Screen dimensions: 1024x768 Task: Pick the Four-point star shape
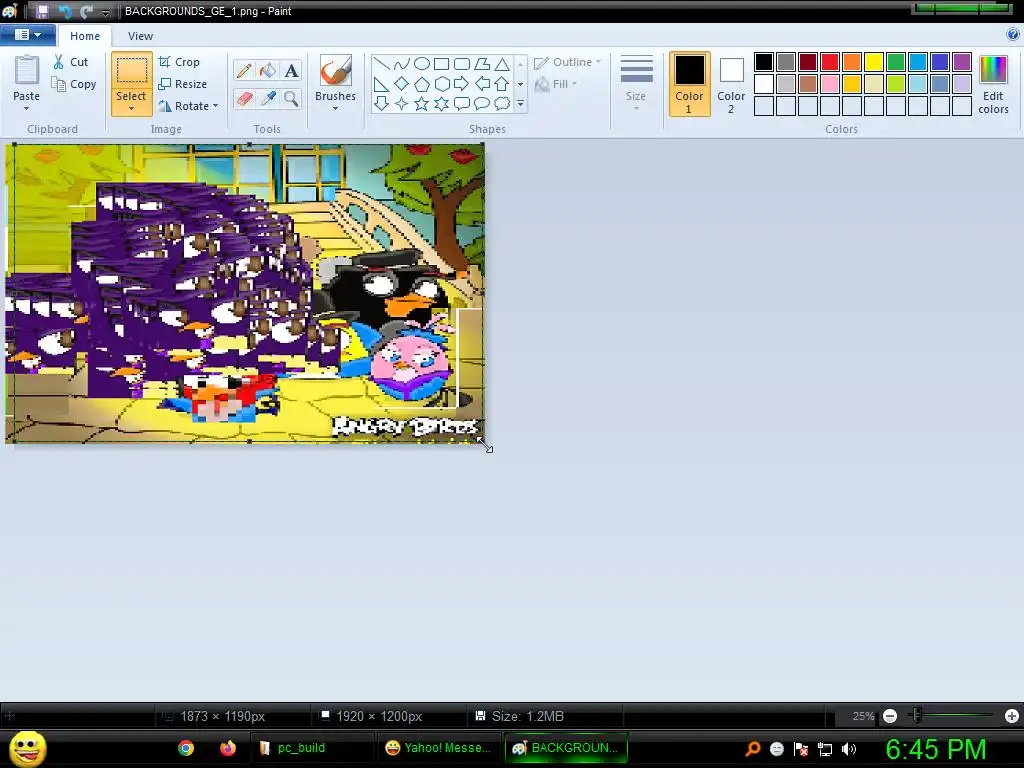click(402, 103)
